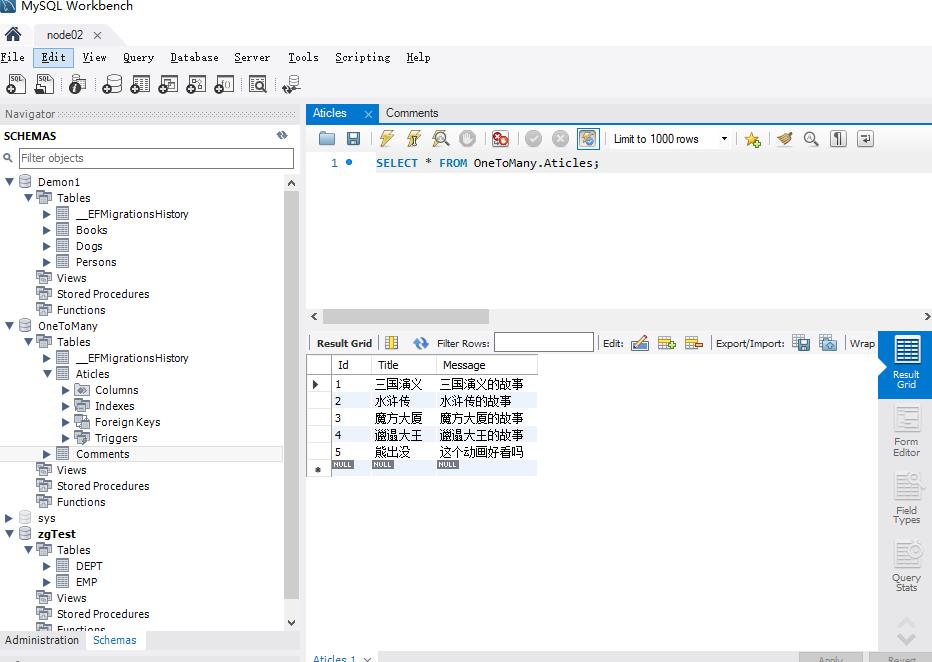The height and width of the screenshot is (662, 932).
Task: Toggle wrap cell content in result grid
Action: point(861,343)
